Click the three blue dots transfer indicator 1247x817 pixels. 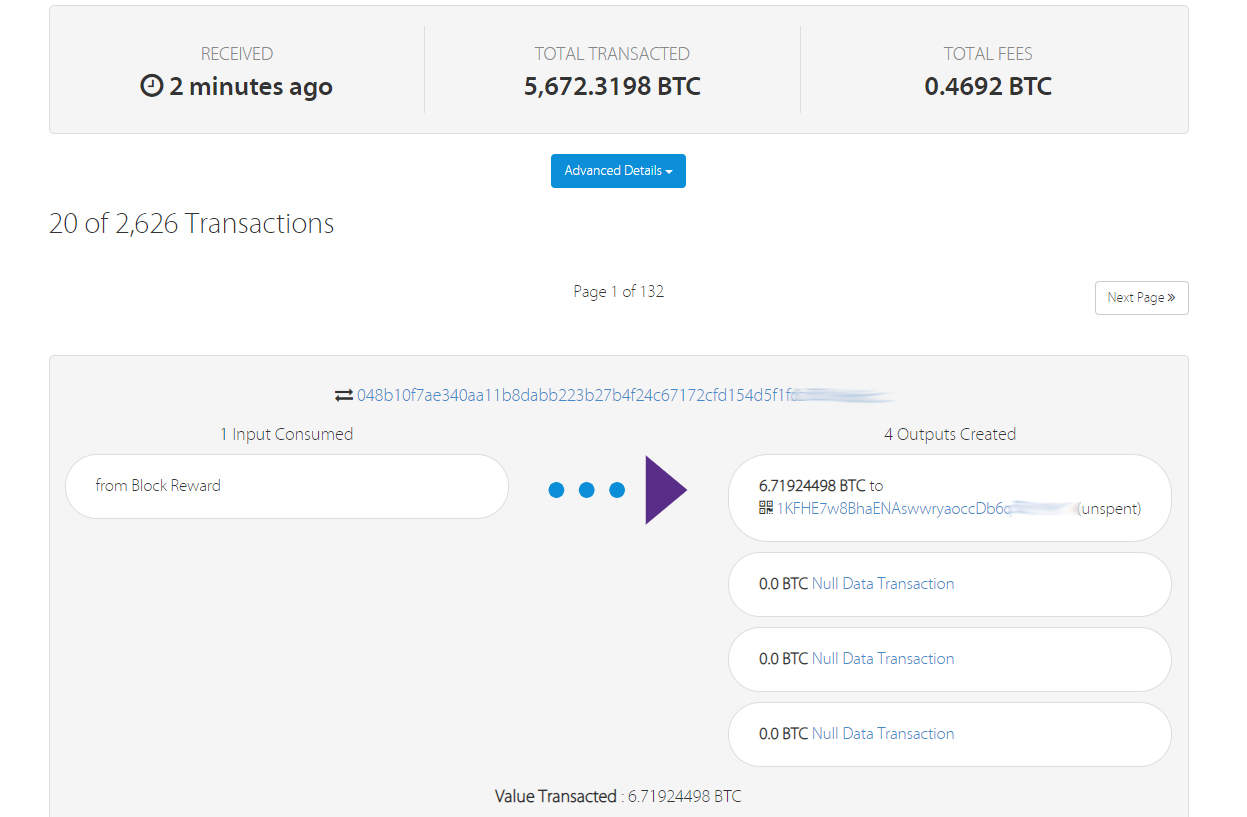(x=587, y=490)
